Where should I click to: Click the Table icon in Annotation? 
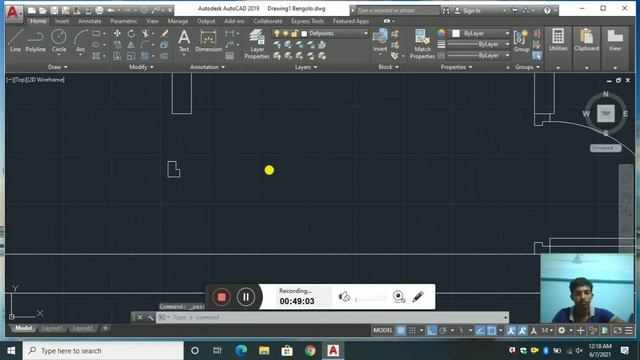(230, 56)
